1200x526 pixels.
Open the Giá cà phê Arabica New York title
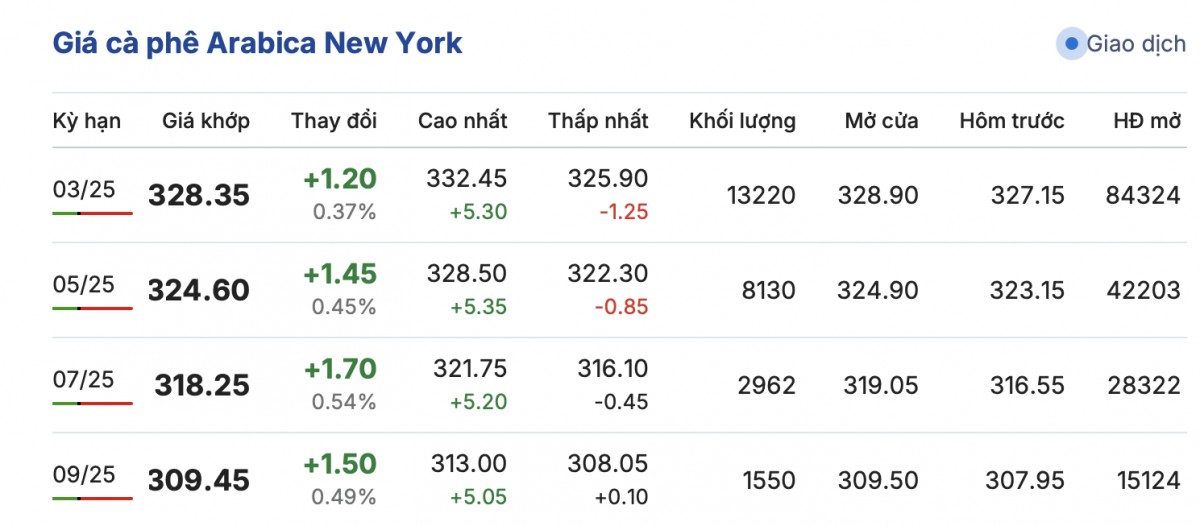click(257, 44)
